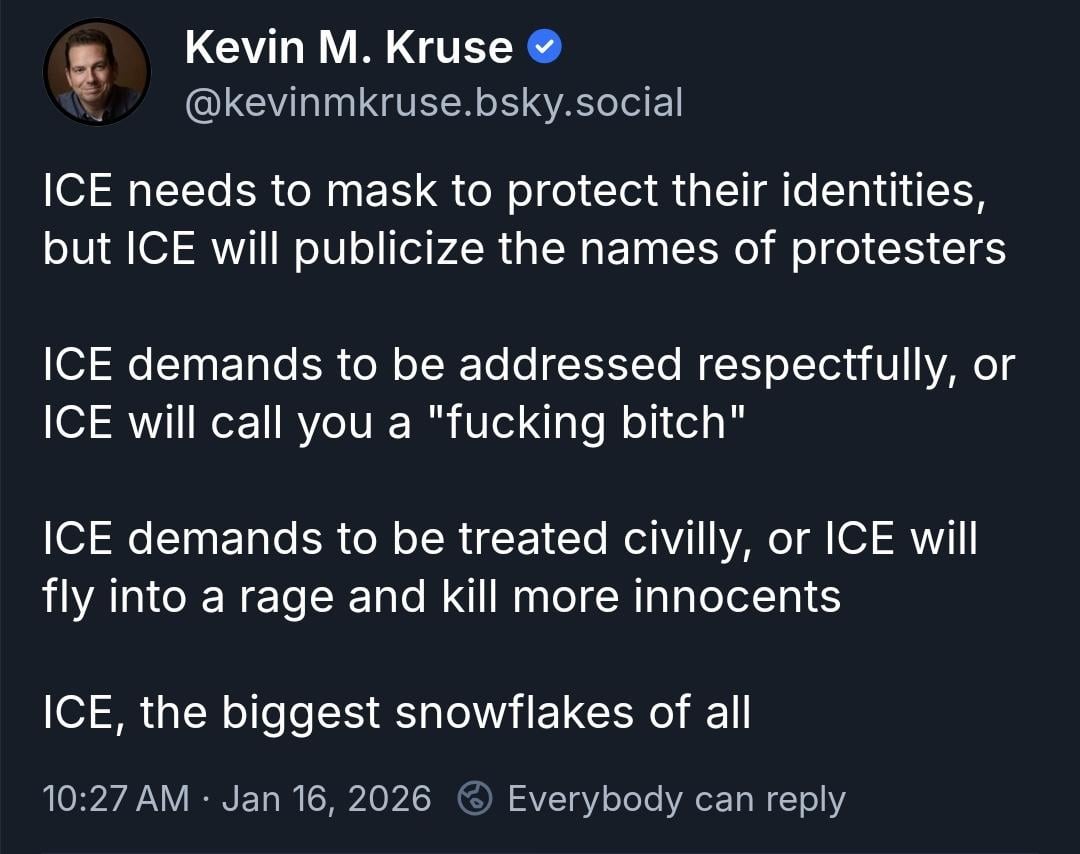Viewport: 1080px width, 854px height.
Task: Select the word "biggest" in the last line
Action: (300, 714)
